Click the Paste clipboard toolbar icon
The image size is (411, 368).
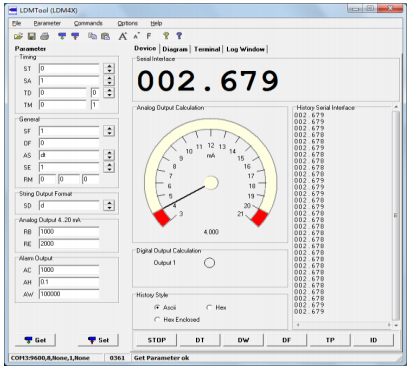[105, 36]
